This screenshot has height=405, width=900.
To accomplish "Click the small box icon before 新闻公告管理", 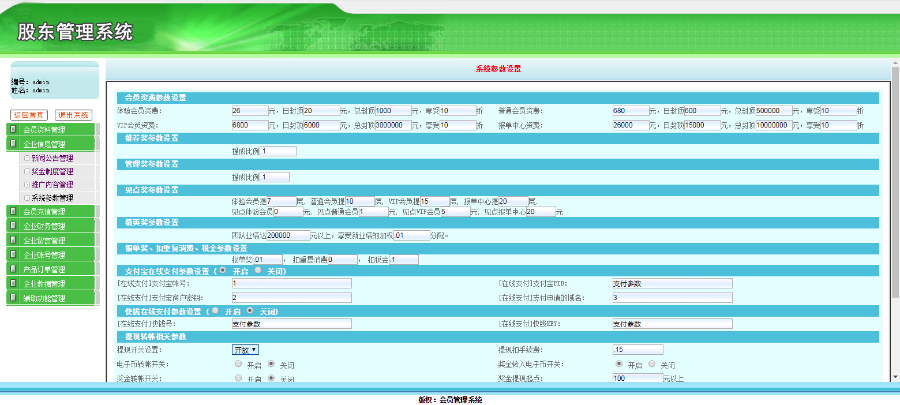I will [25, 158].
